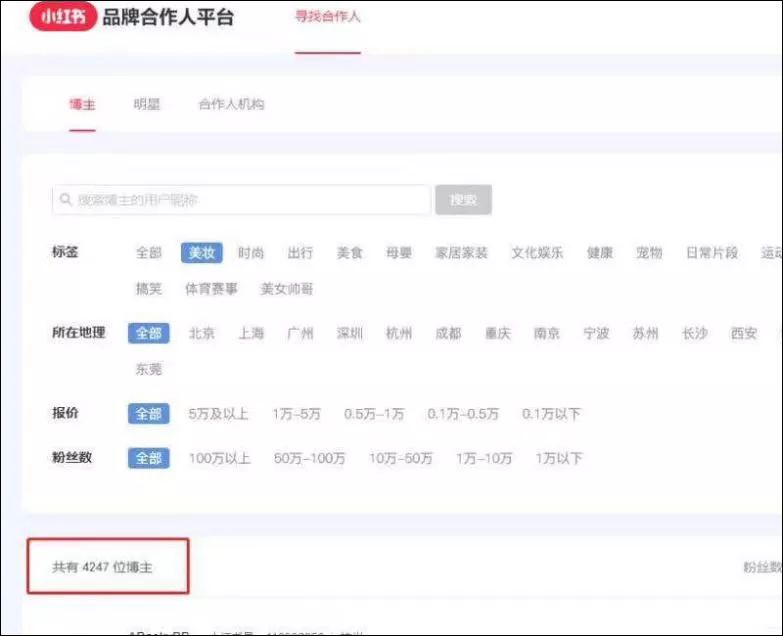Select 全部 under 所在地理
This screenshot has width=783, height=636.
pos(149,333)
